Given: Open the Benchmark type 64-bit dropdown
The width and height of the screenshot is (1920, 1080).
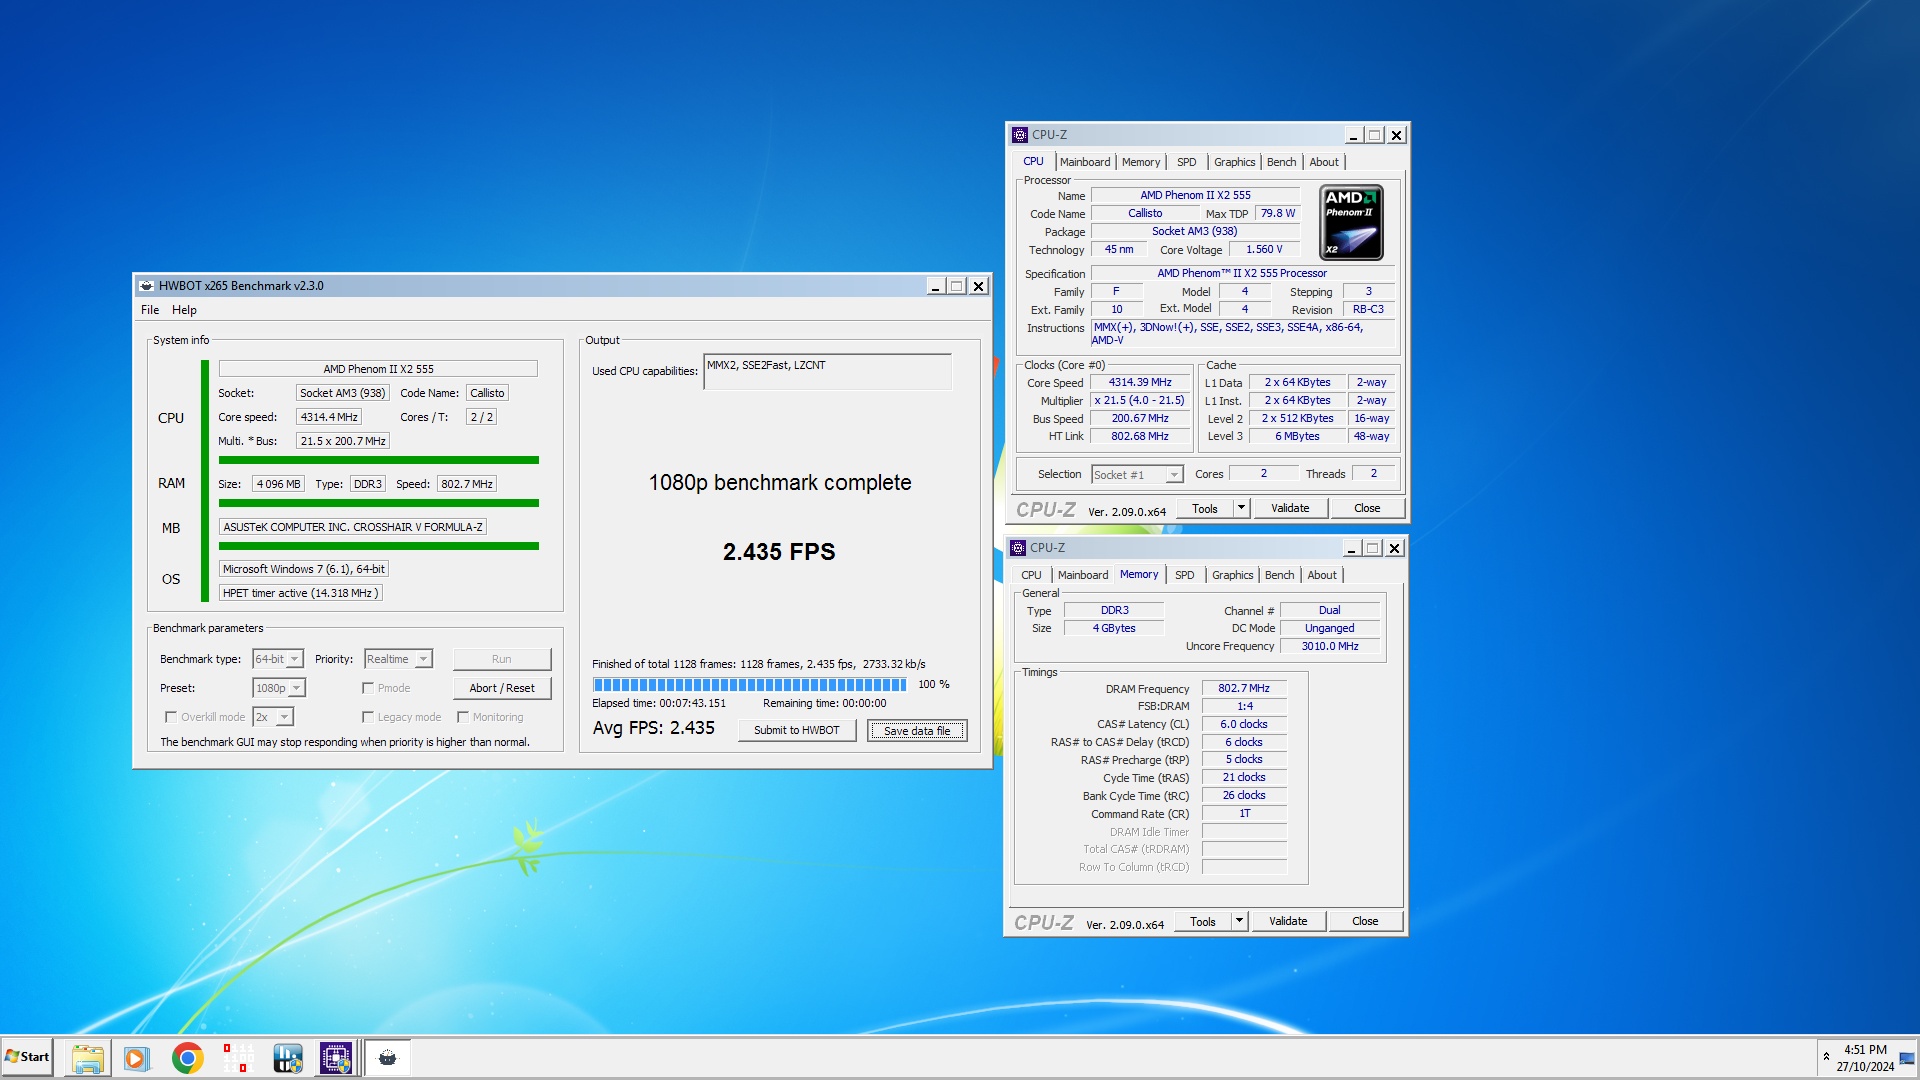Looking at the screenshot, I should (x=278, y=659).
